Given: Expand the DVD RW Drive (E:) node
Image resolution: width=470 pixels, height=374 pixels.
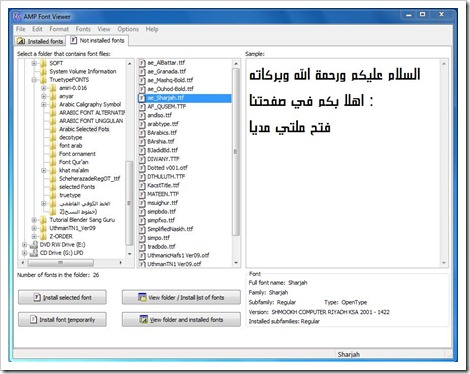Looking at the screenshot, I should [x=24, y=245].
